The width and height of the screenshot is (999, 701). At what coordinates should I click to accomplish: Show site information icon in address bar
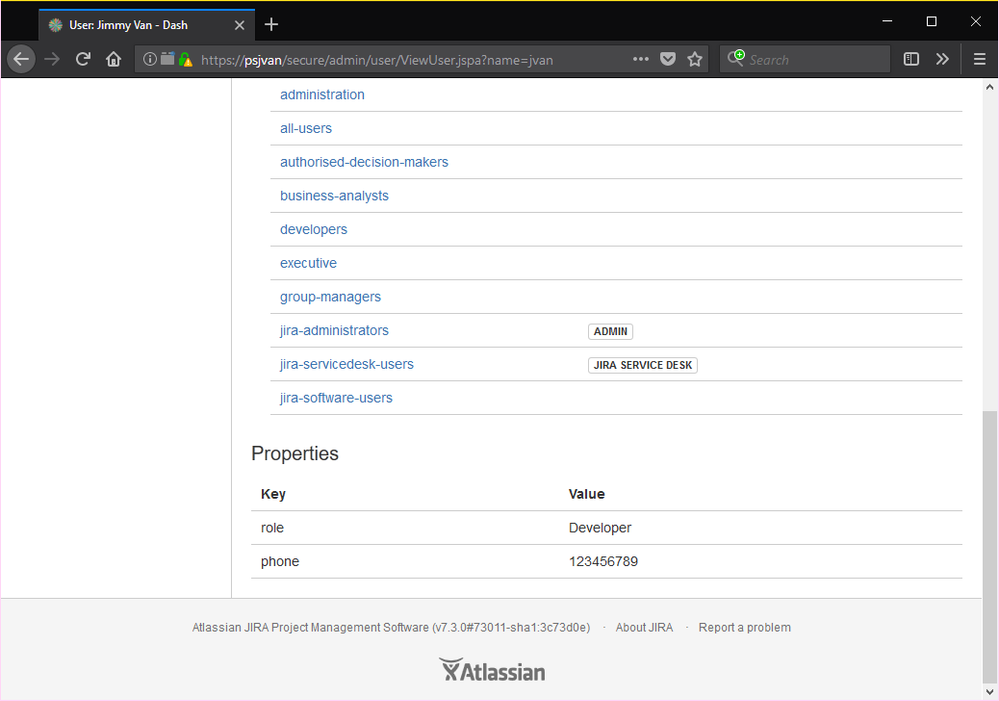(149, 59)
